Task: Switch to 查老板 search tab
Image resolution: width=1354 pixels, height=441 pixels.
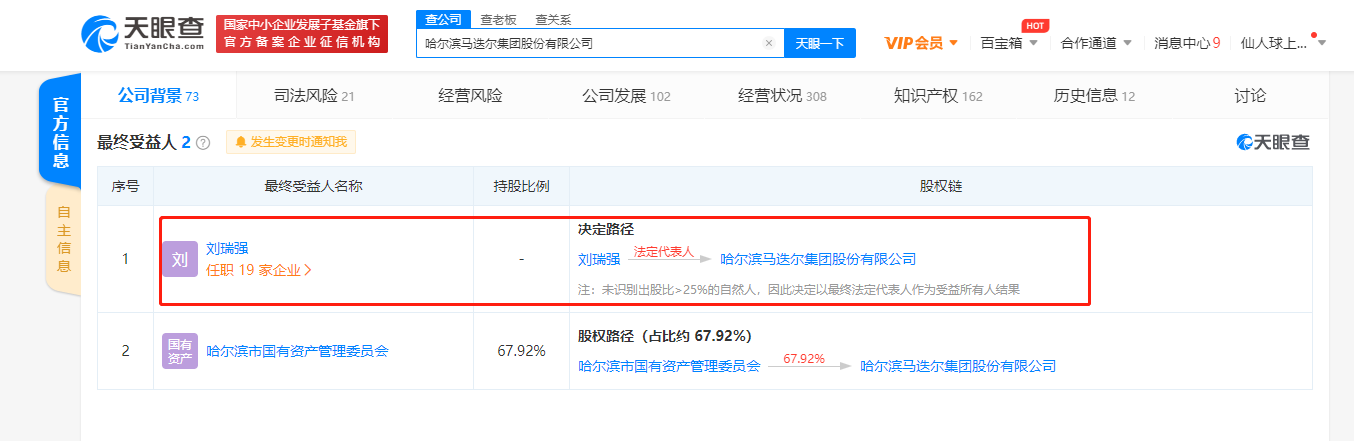Action: pyautogui.click(x=499, y=18)
